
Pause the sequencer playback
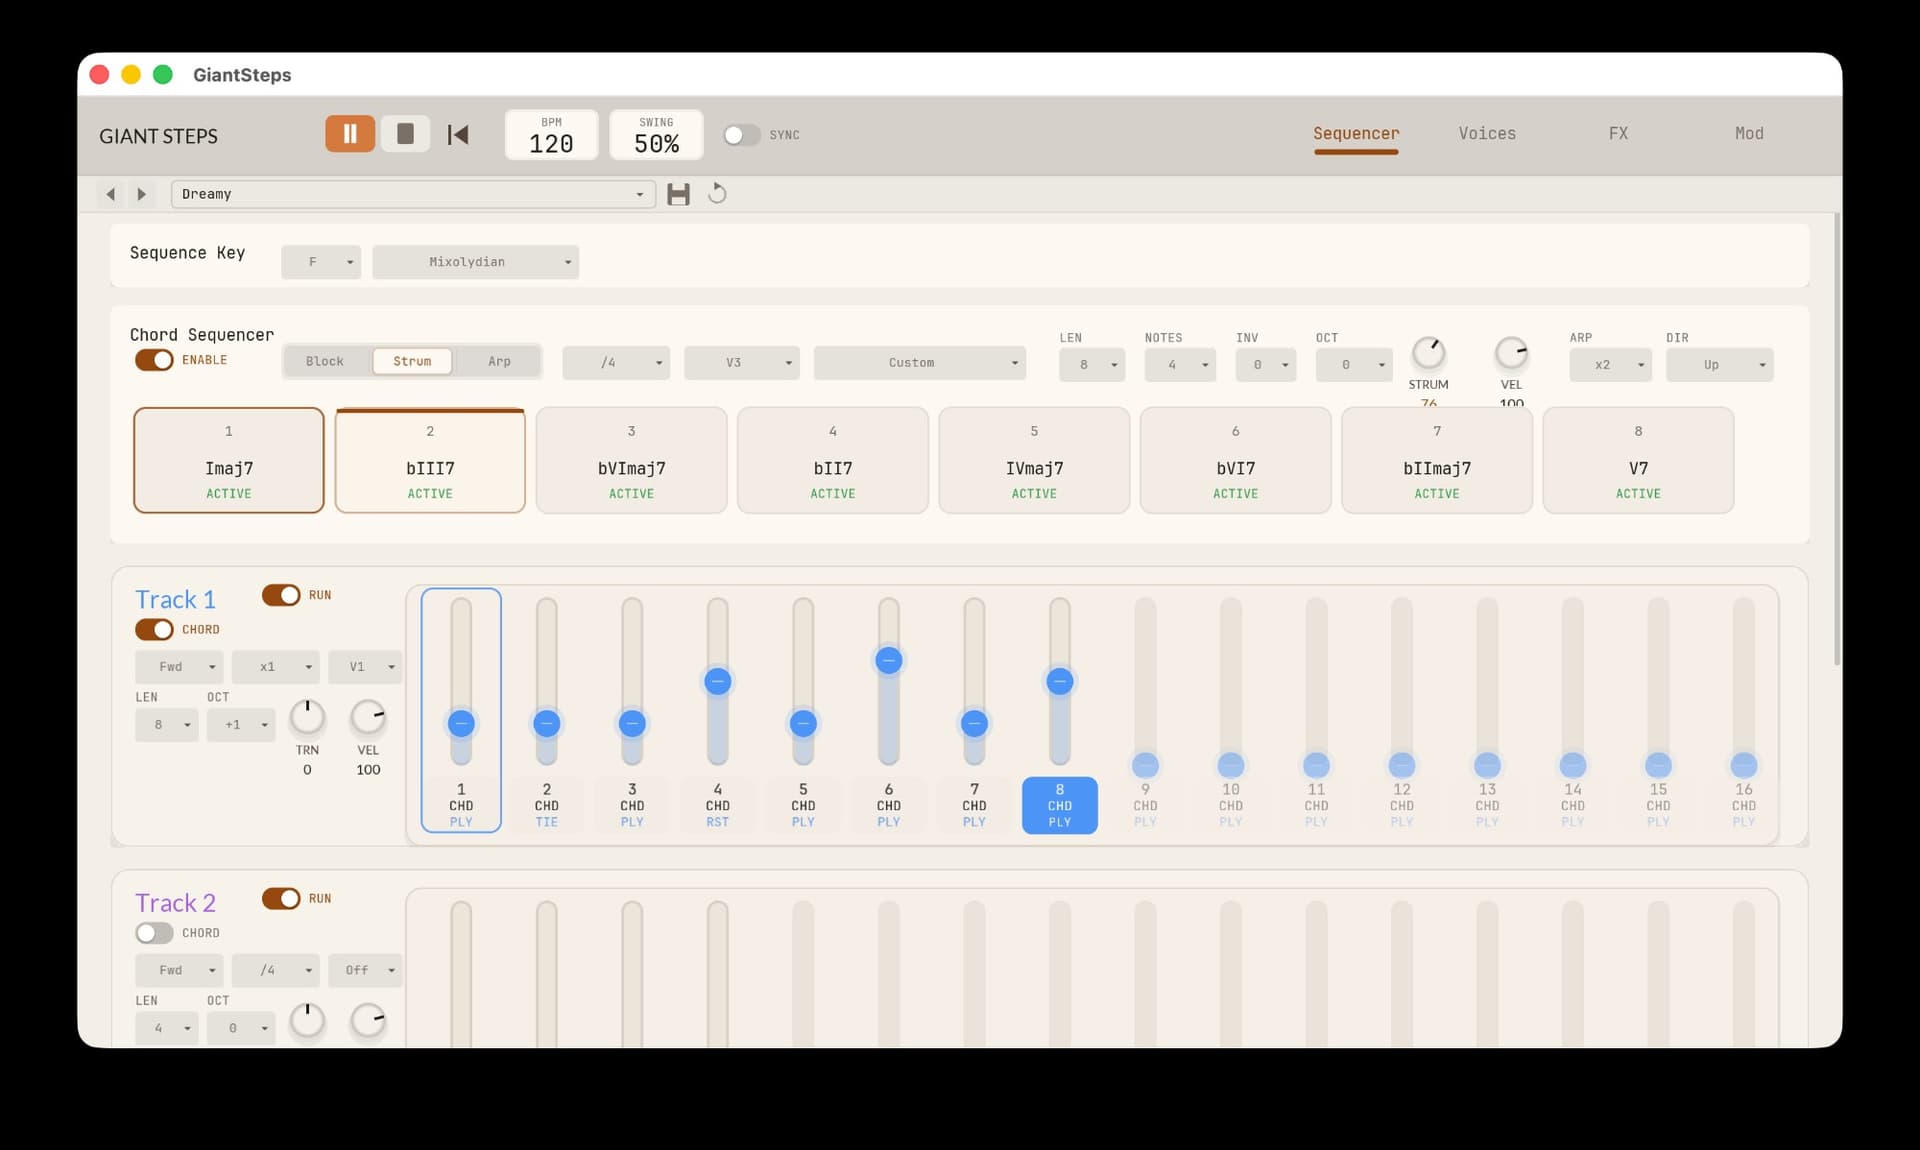point(349,133)
